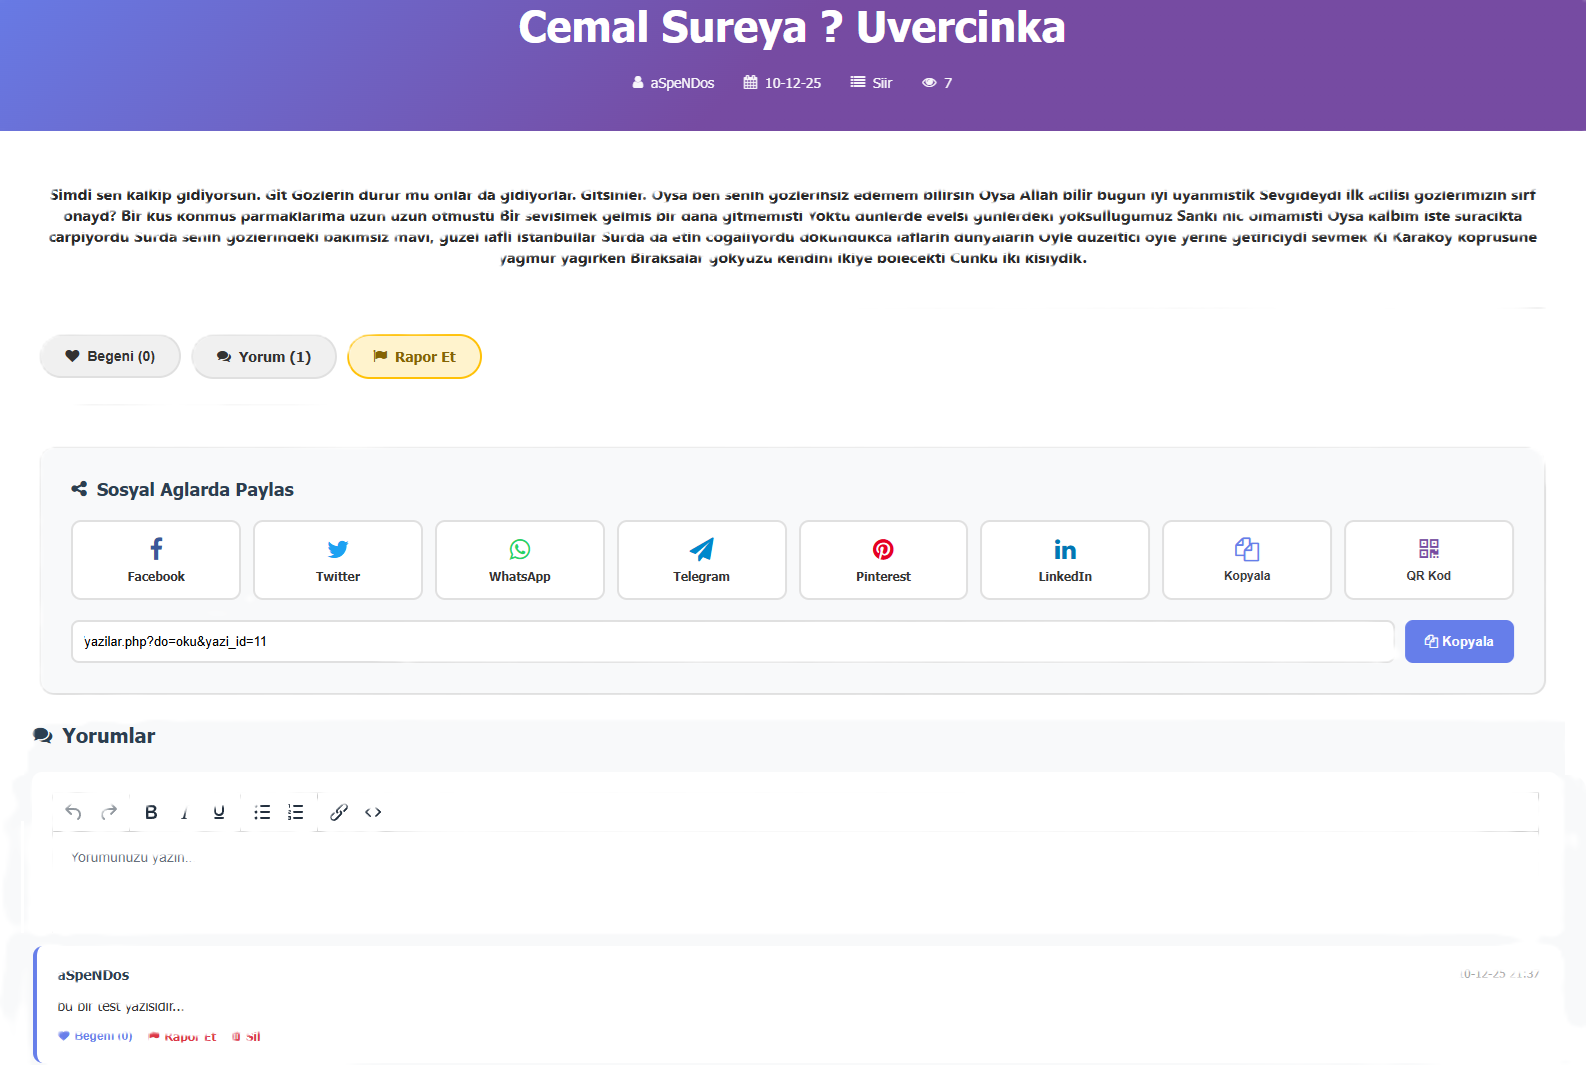Toggle italic formatting in comment editor
The height and width of the screenshot is (1065, 1586).
[184, 813]
